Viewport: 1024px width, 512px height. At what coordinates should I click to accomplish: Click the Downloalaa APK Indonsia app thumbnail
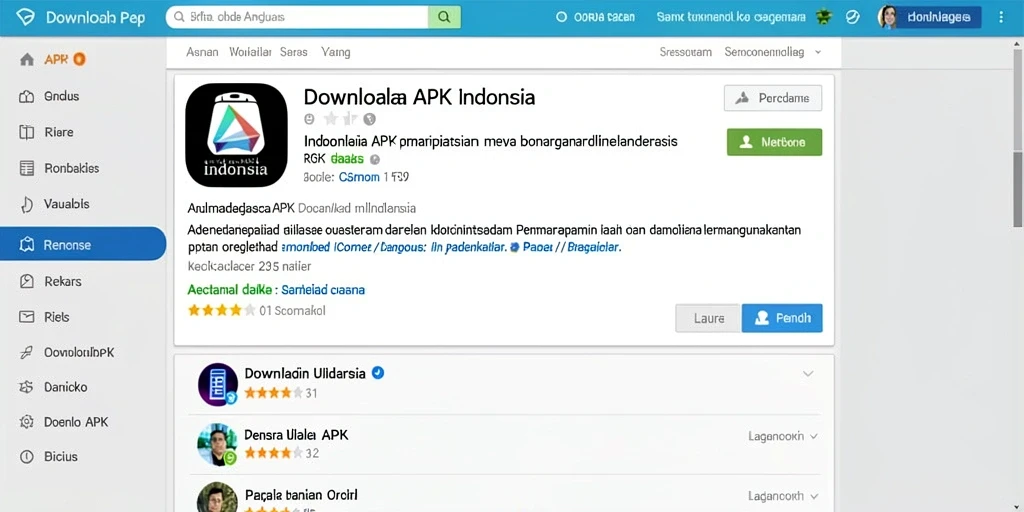(x=236, y=135)
